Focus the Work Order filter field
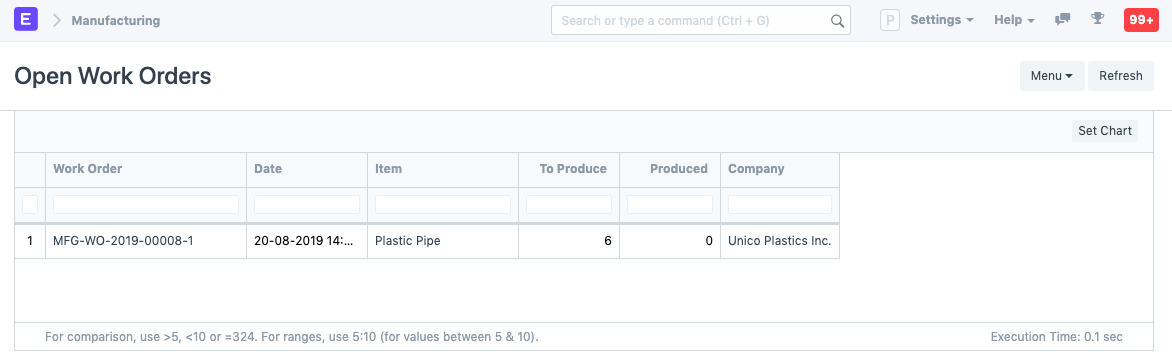 [146, 205]
